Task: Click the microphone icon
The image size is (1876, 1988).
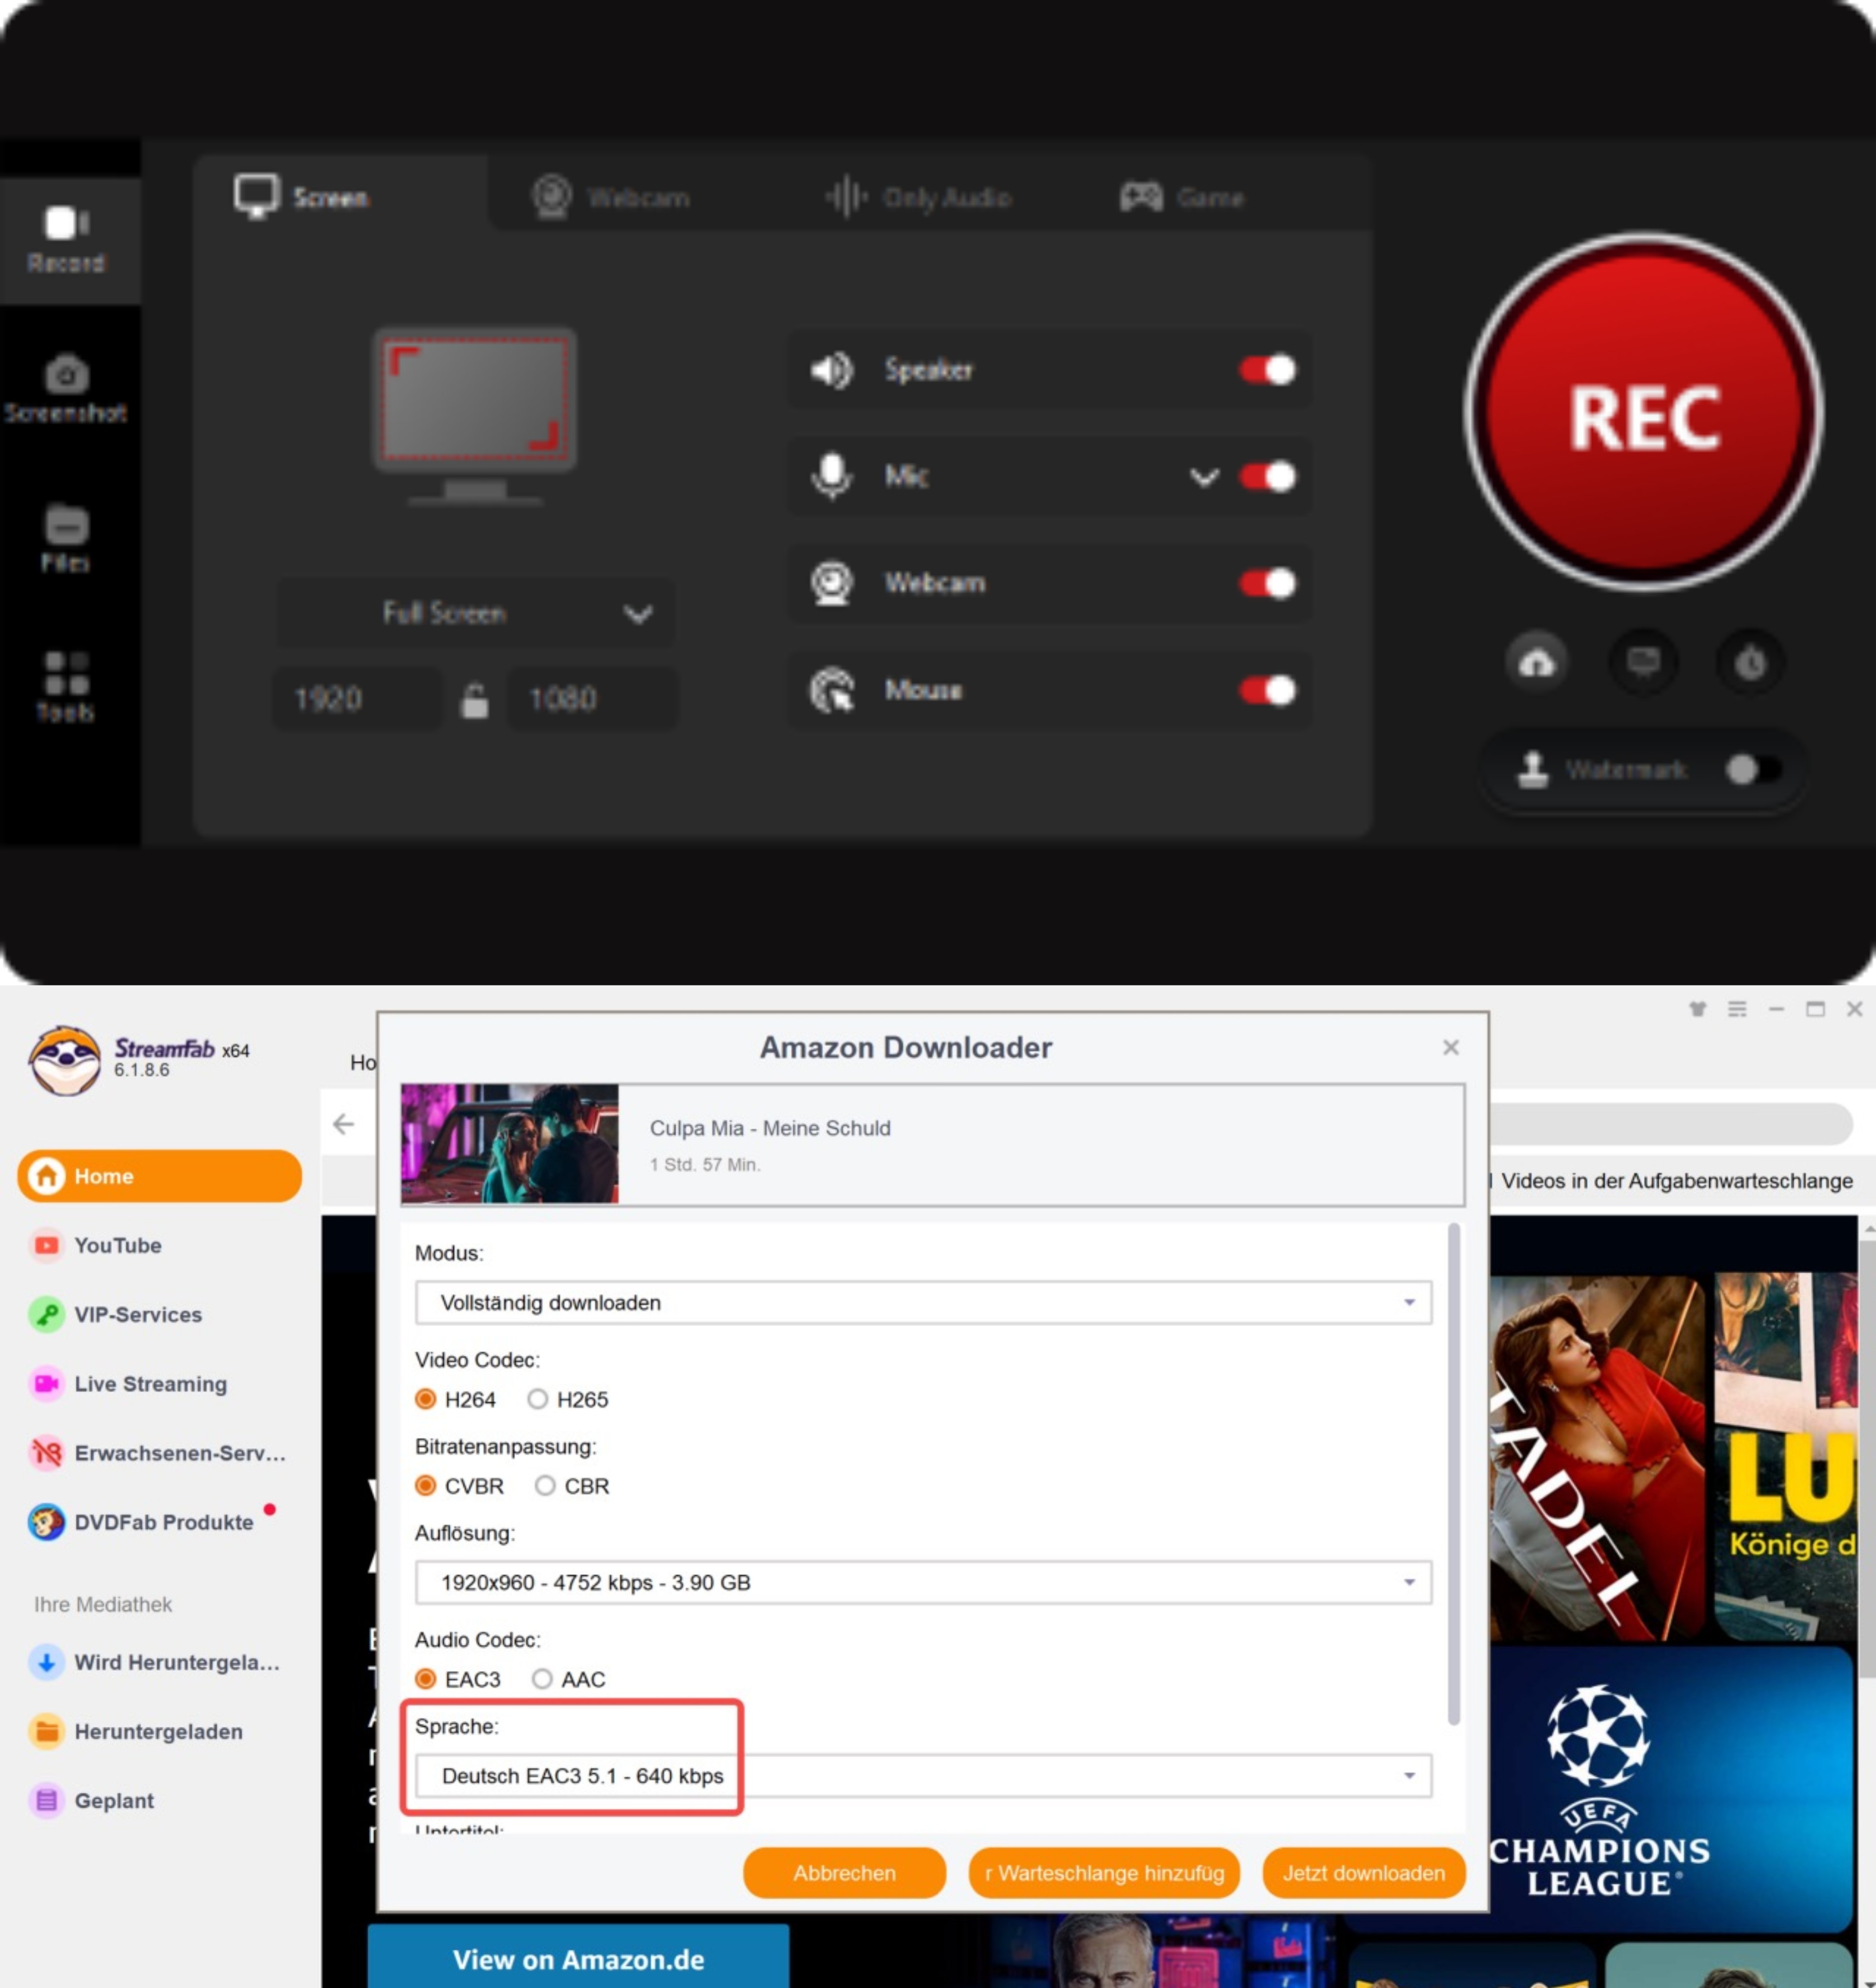Action: (831, 476)
